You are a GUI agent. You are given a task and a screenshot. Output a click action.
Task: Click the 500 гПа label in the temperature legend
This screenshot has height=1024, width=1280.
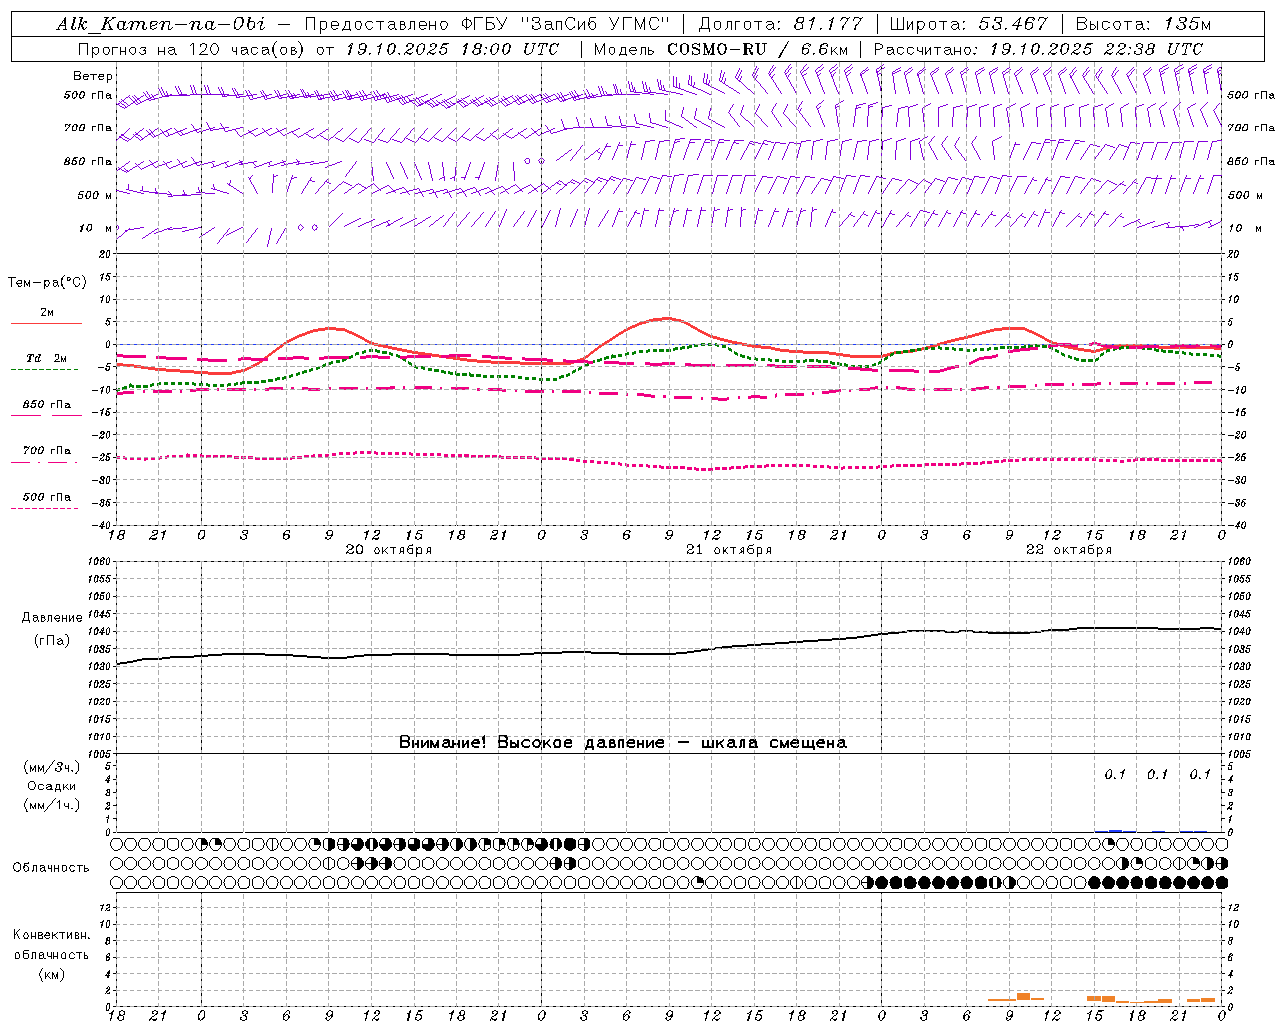(47, 497)
